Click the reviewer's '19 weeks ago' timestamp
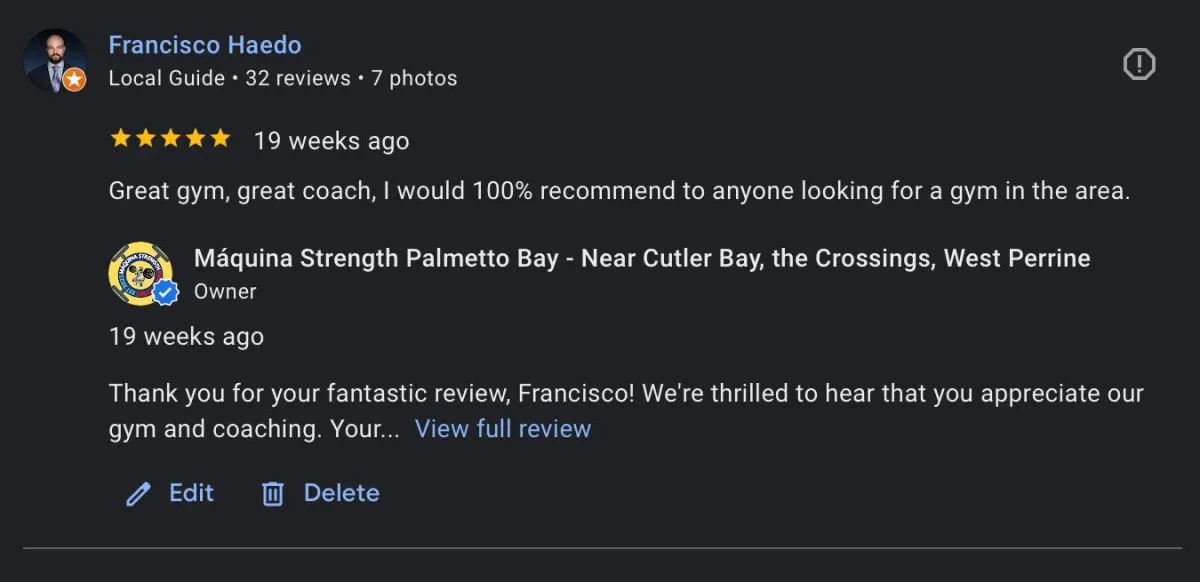1200x582 pixels. pyautogui.click(x=331, y=141)
